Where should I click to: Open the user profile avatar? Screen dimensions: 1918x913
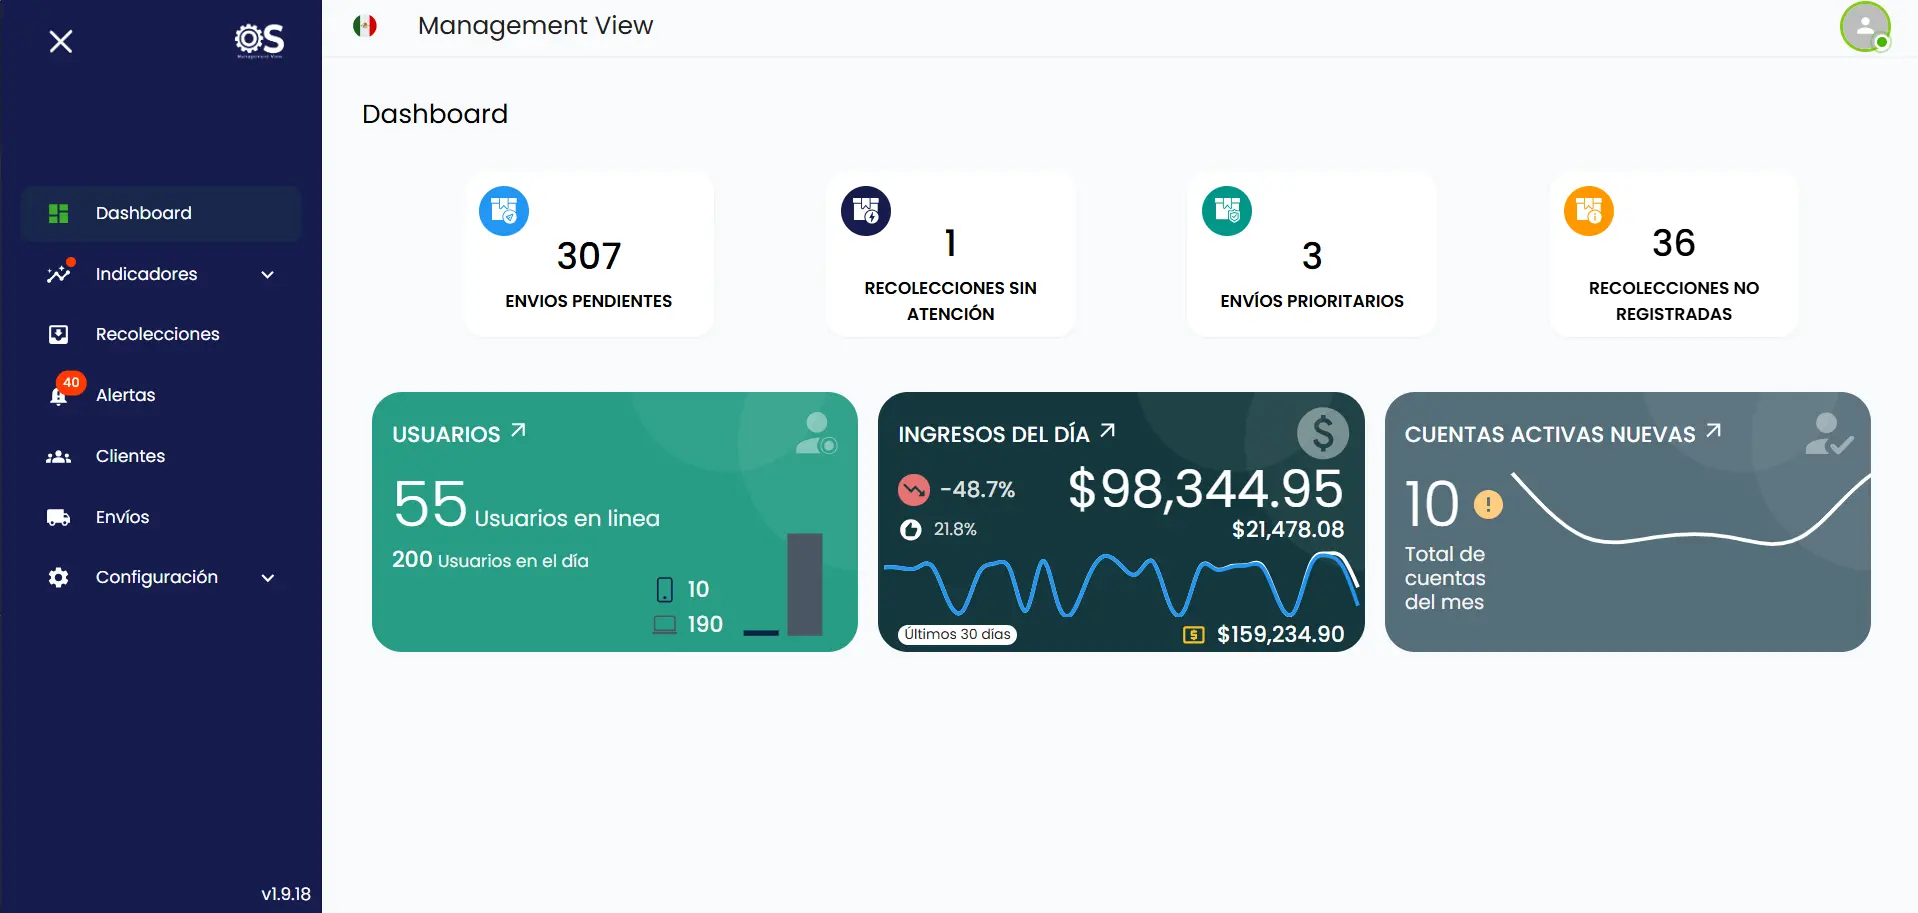point(1865,27)
